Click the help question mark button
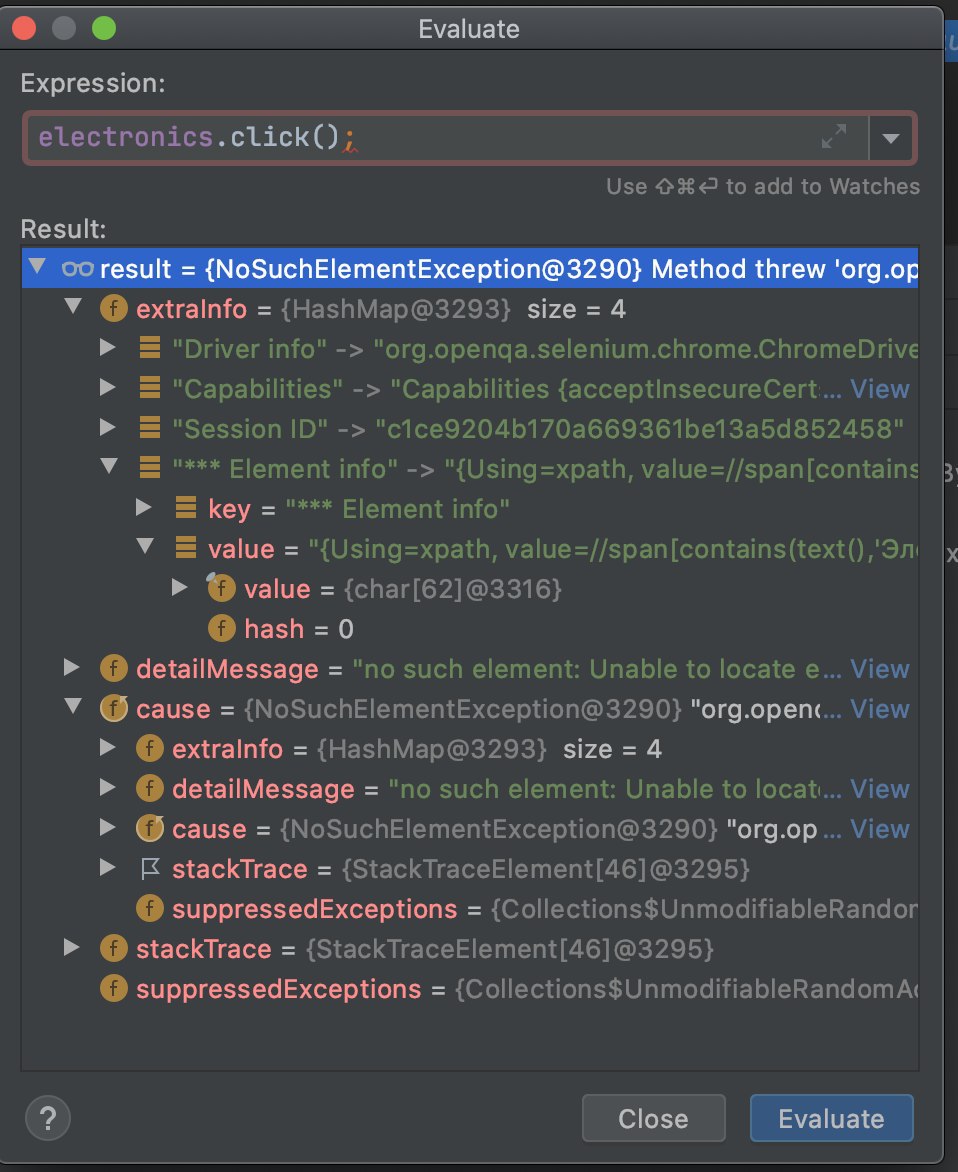 tap(48, 1116)
